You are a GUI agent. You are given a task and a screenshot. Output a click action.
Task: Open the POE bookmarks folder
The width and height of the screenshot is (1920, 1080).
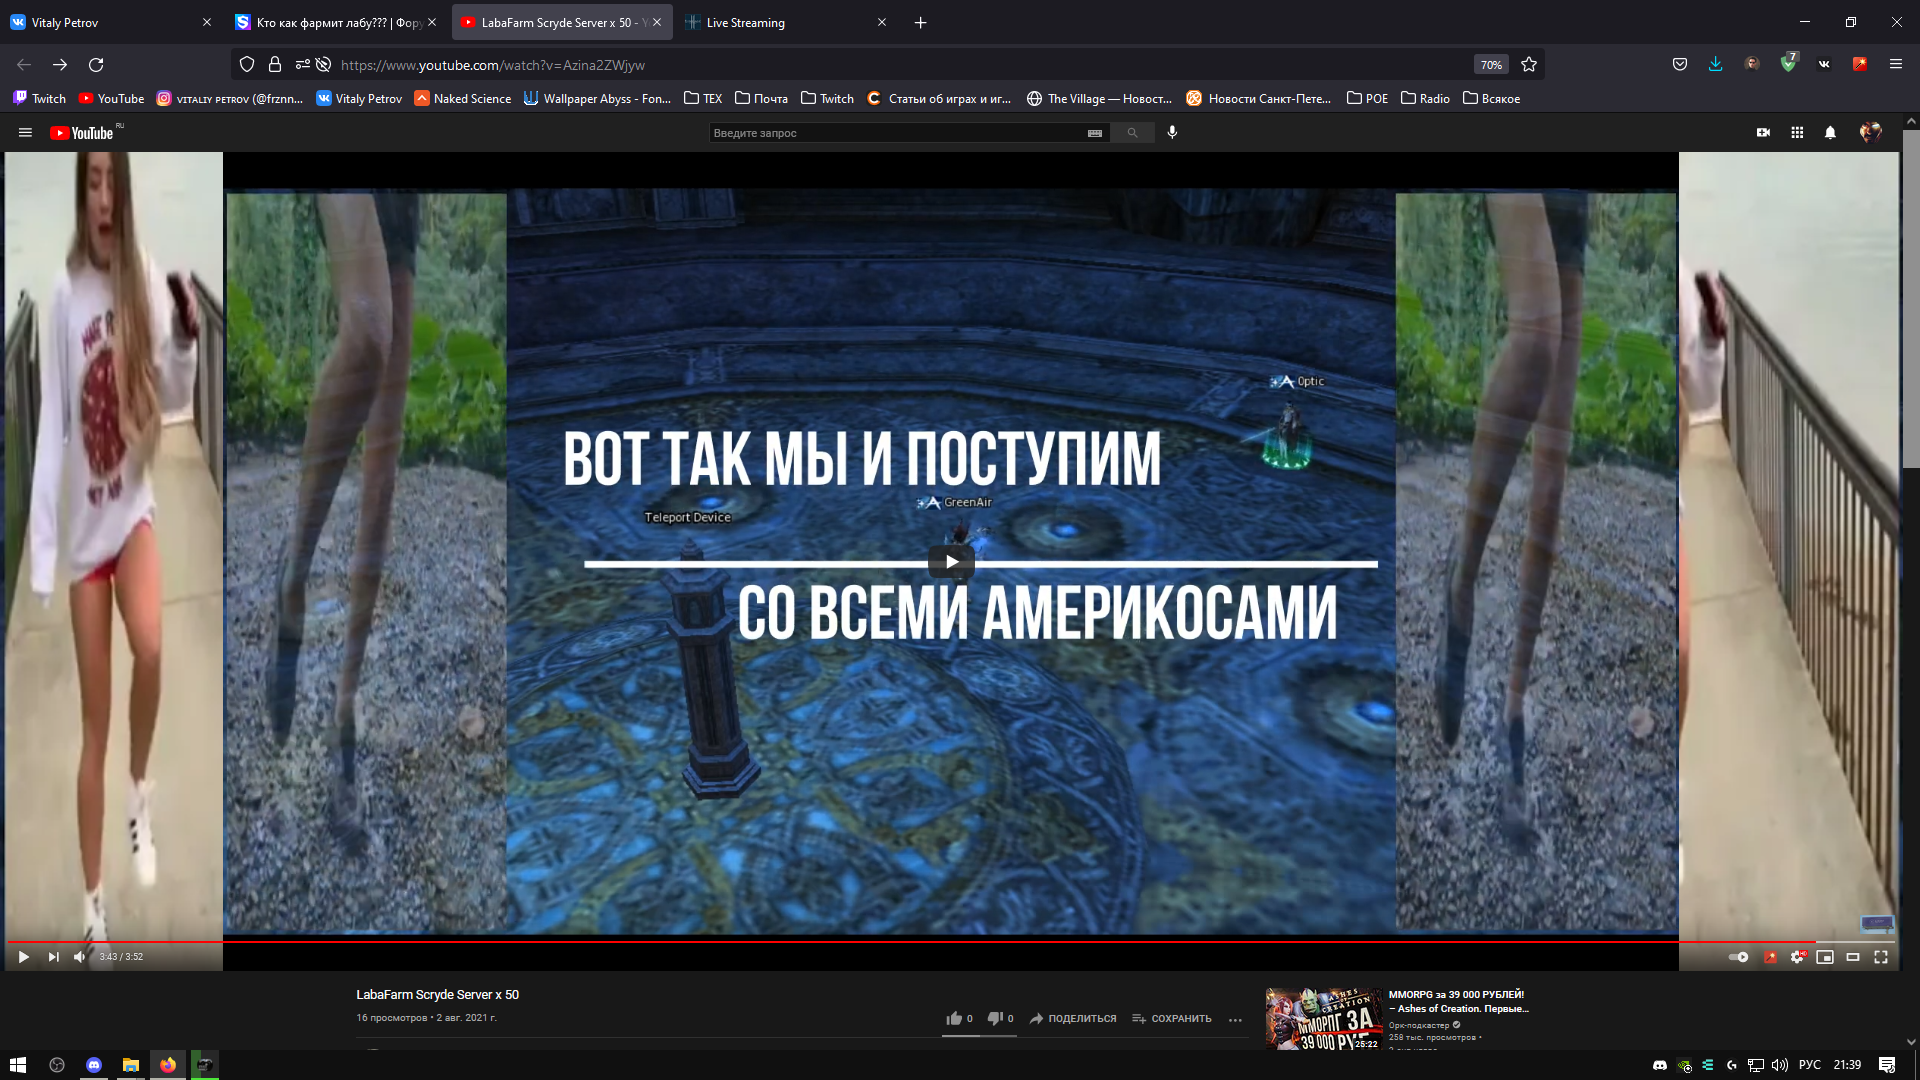pyautogui.click(x=1367, y=98)
